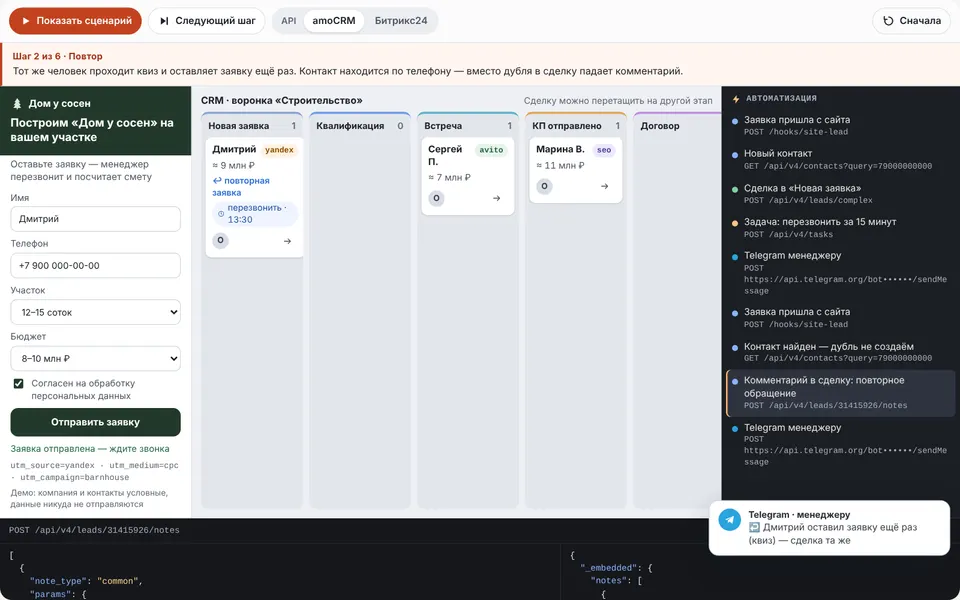960x600 pixels.
Task: Move Дмитрий card to next stage arrow
Action: click(x=287, y=241)
